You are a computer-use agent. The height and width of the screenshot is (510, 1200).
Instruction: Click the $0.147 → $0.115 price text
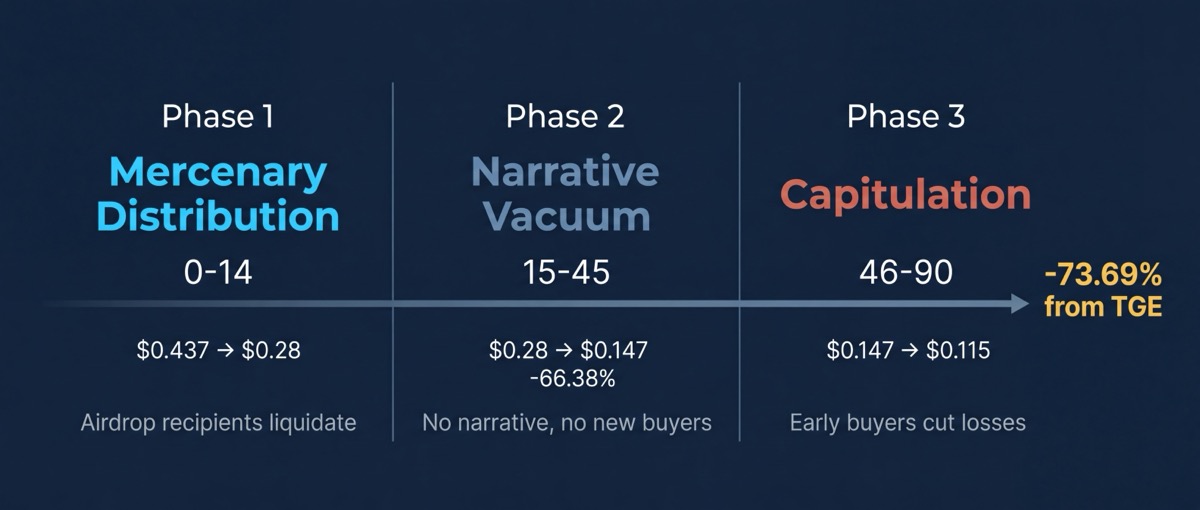(x=908, y=351)
